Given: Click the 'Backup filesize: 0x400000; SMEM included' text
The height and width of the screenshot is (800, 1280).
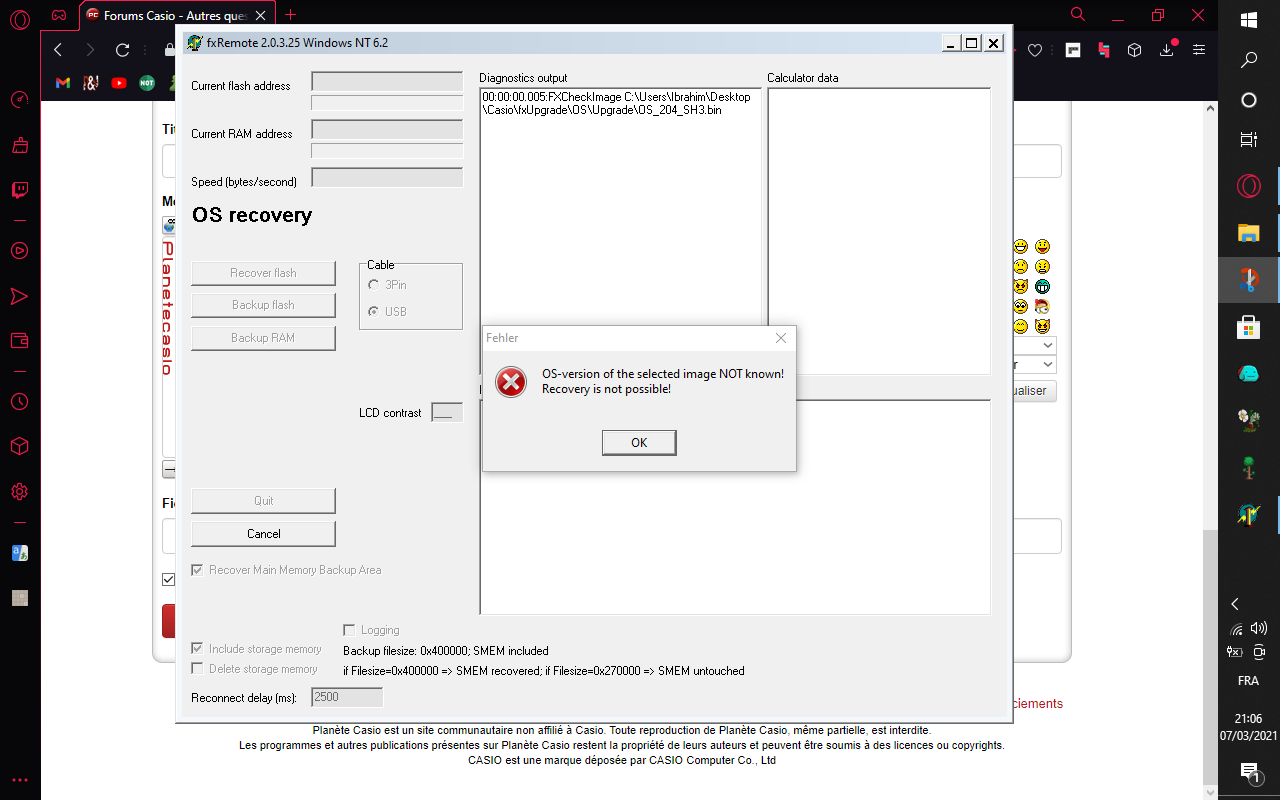Looking at the screenshot, I should tap(446, 651).
